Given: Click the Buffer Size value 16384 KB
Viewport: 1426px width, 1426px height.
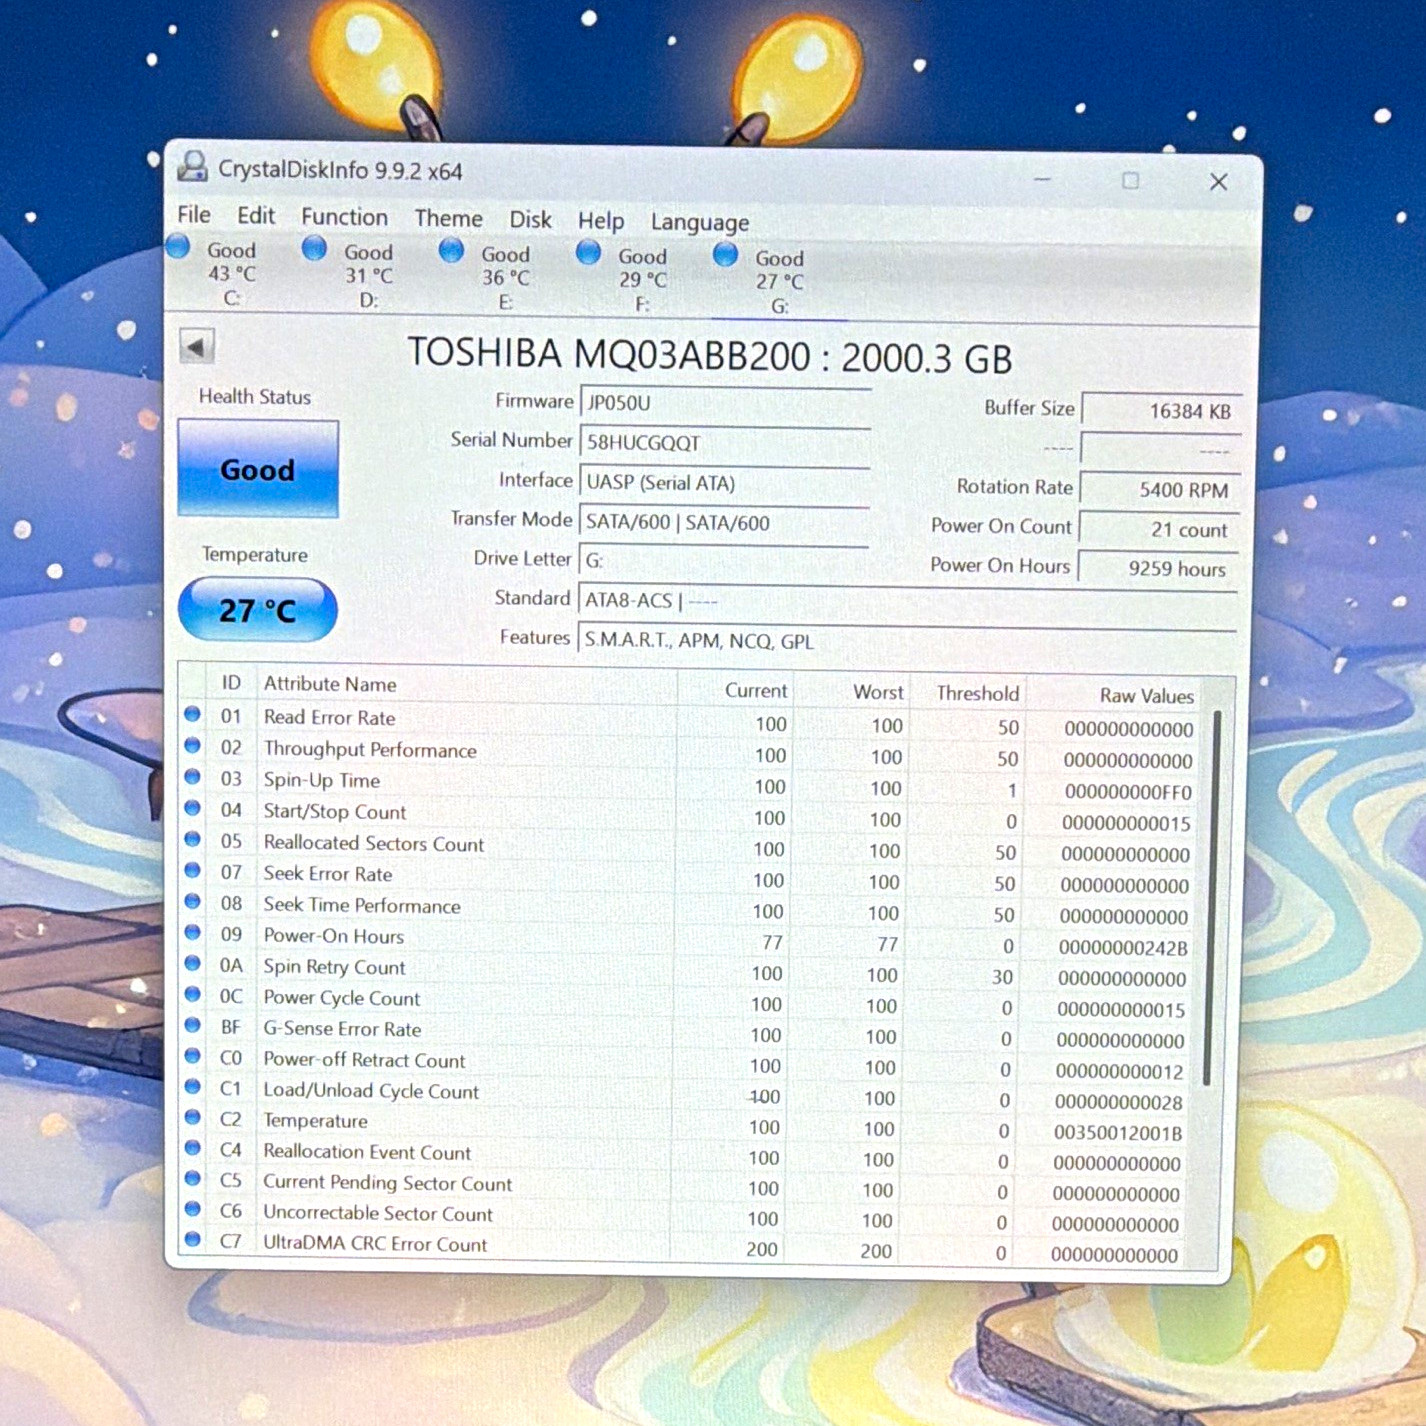Looking at the screenshot, I should pos(1162,411).
